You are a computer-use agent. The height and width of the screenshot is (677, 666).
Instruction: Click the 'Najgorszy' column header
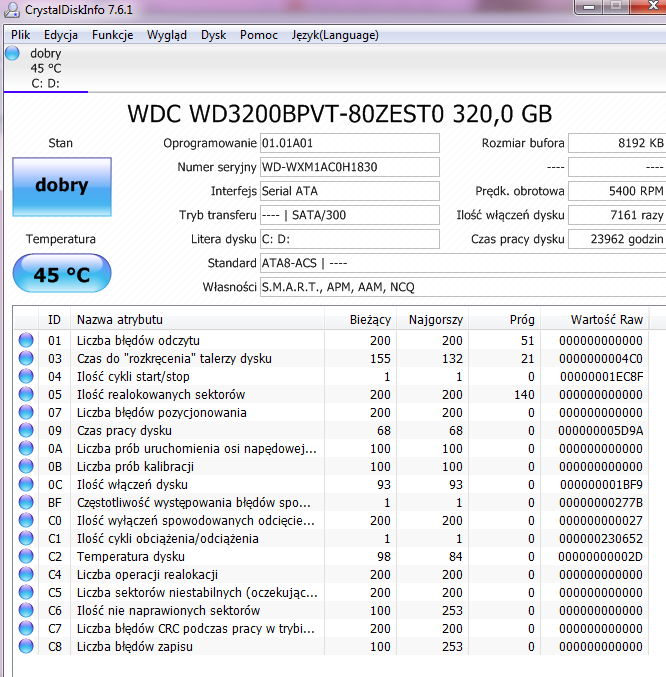tap(432, 320)
